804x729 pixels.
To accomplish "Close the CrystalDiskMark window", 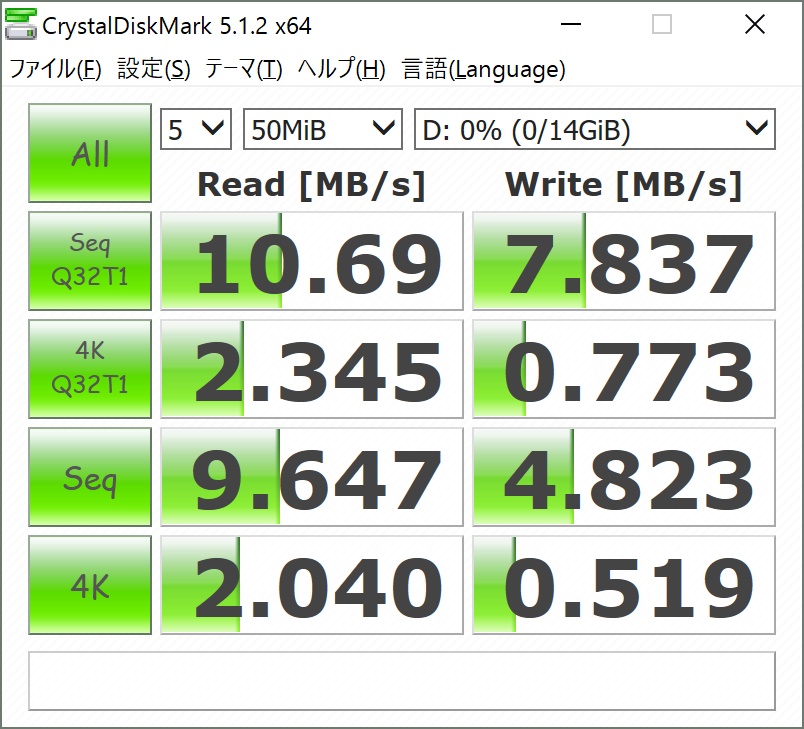I will pyautogui.click(x=755, y=24).
